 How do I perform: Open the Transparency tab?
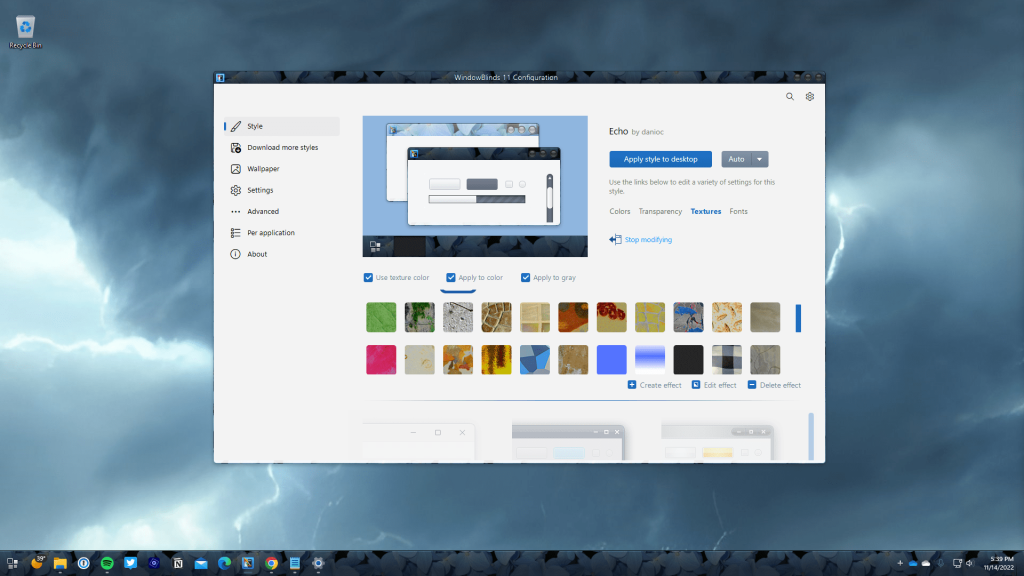(660, 212)
